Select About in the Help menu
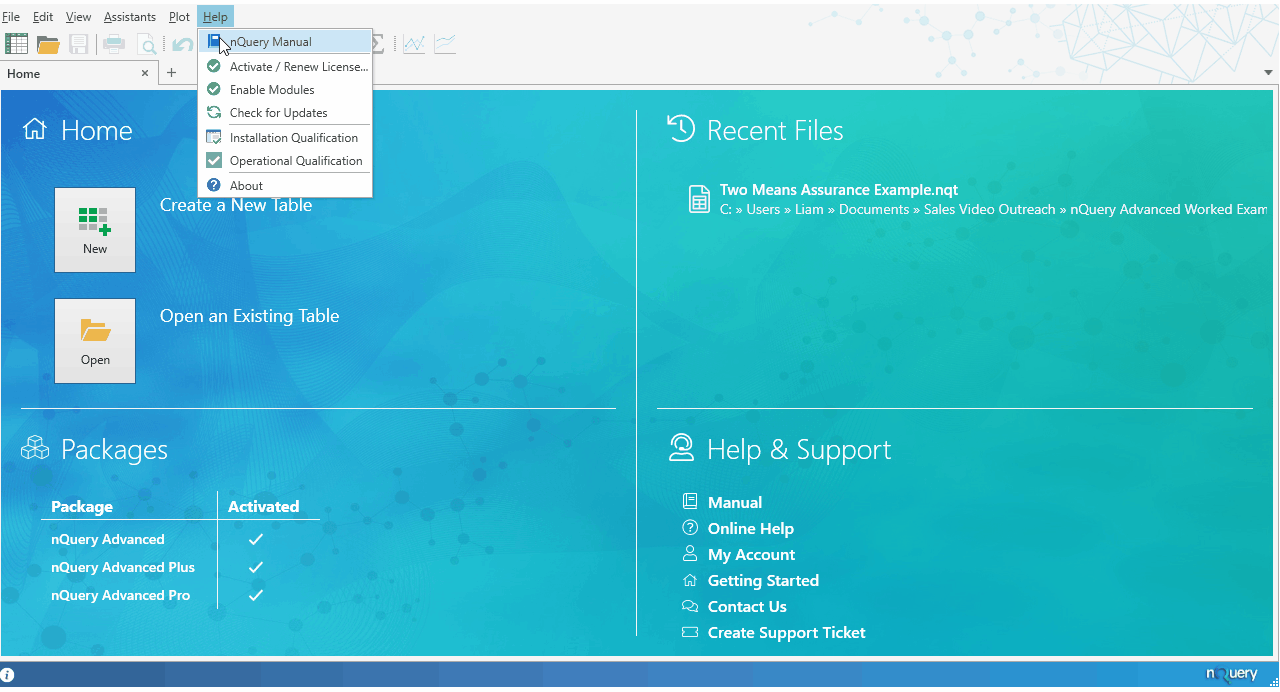The height and width of the screenshot is (692, 1280). click(x=285, y=186)
